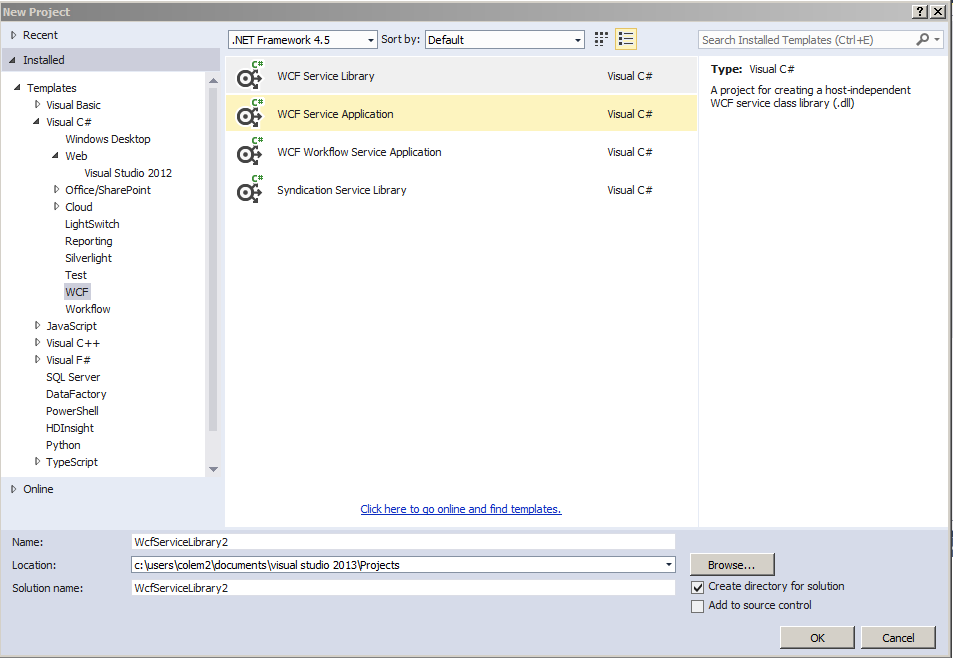Enable Add to source control checkbox

(698, 606)
